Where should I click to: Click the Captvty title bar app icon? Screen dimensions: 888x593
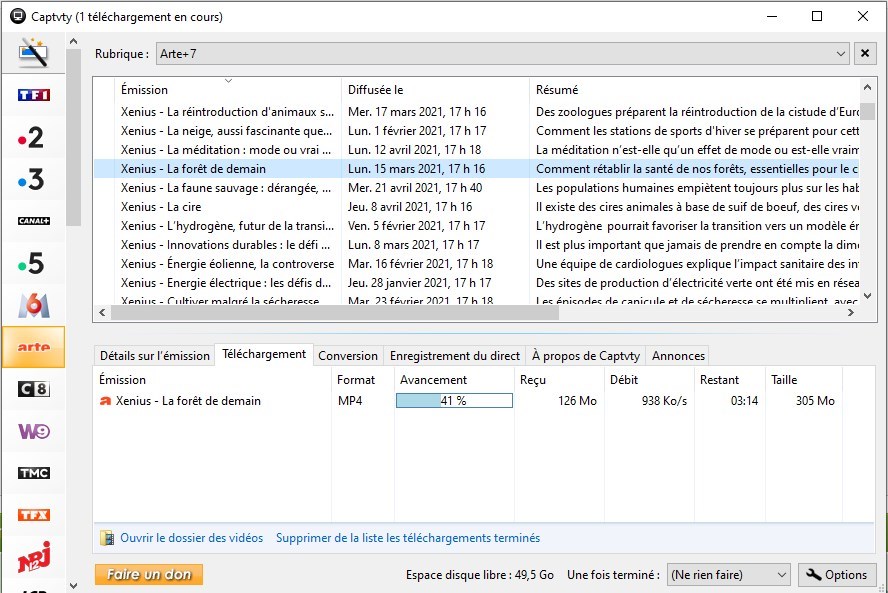[x=18, y=16]
